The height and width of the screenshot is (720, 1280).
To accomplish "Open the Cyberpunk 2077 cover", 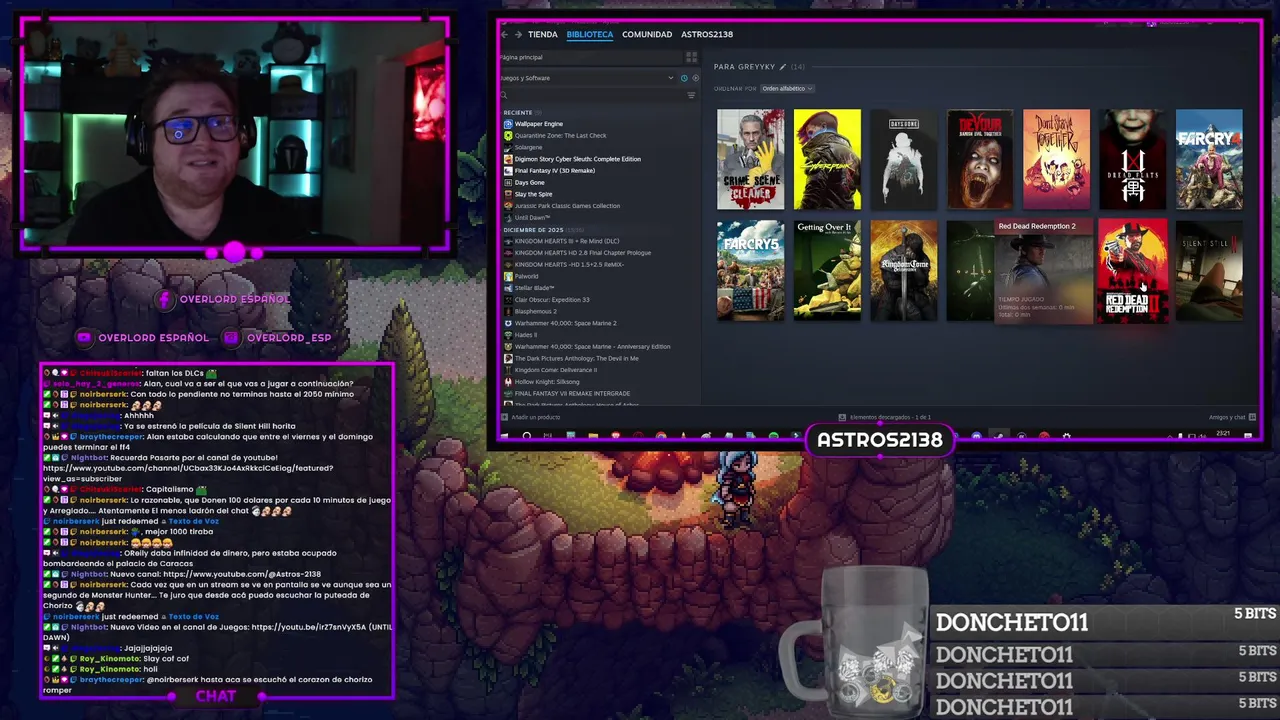I will 827,159.
